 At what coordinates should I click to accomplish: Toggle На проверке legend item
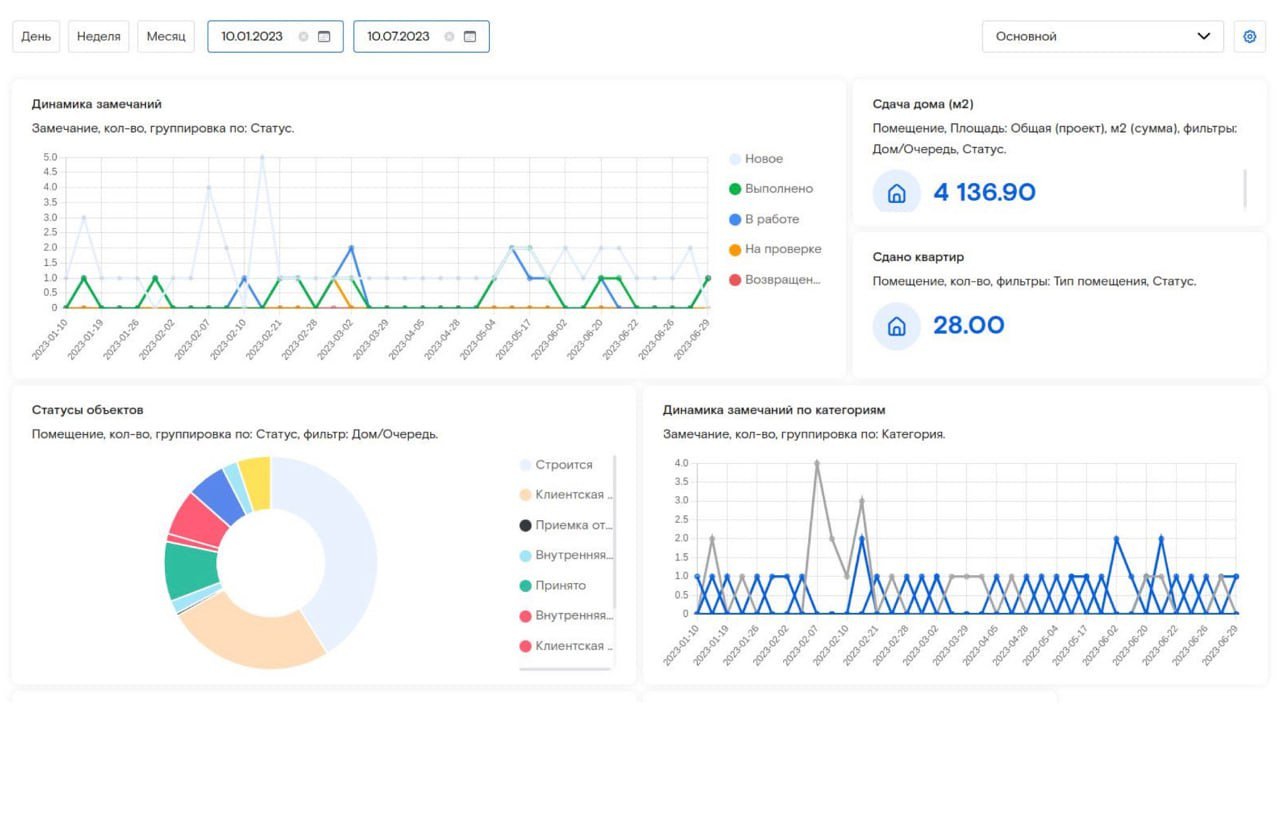[782, 249]
